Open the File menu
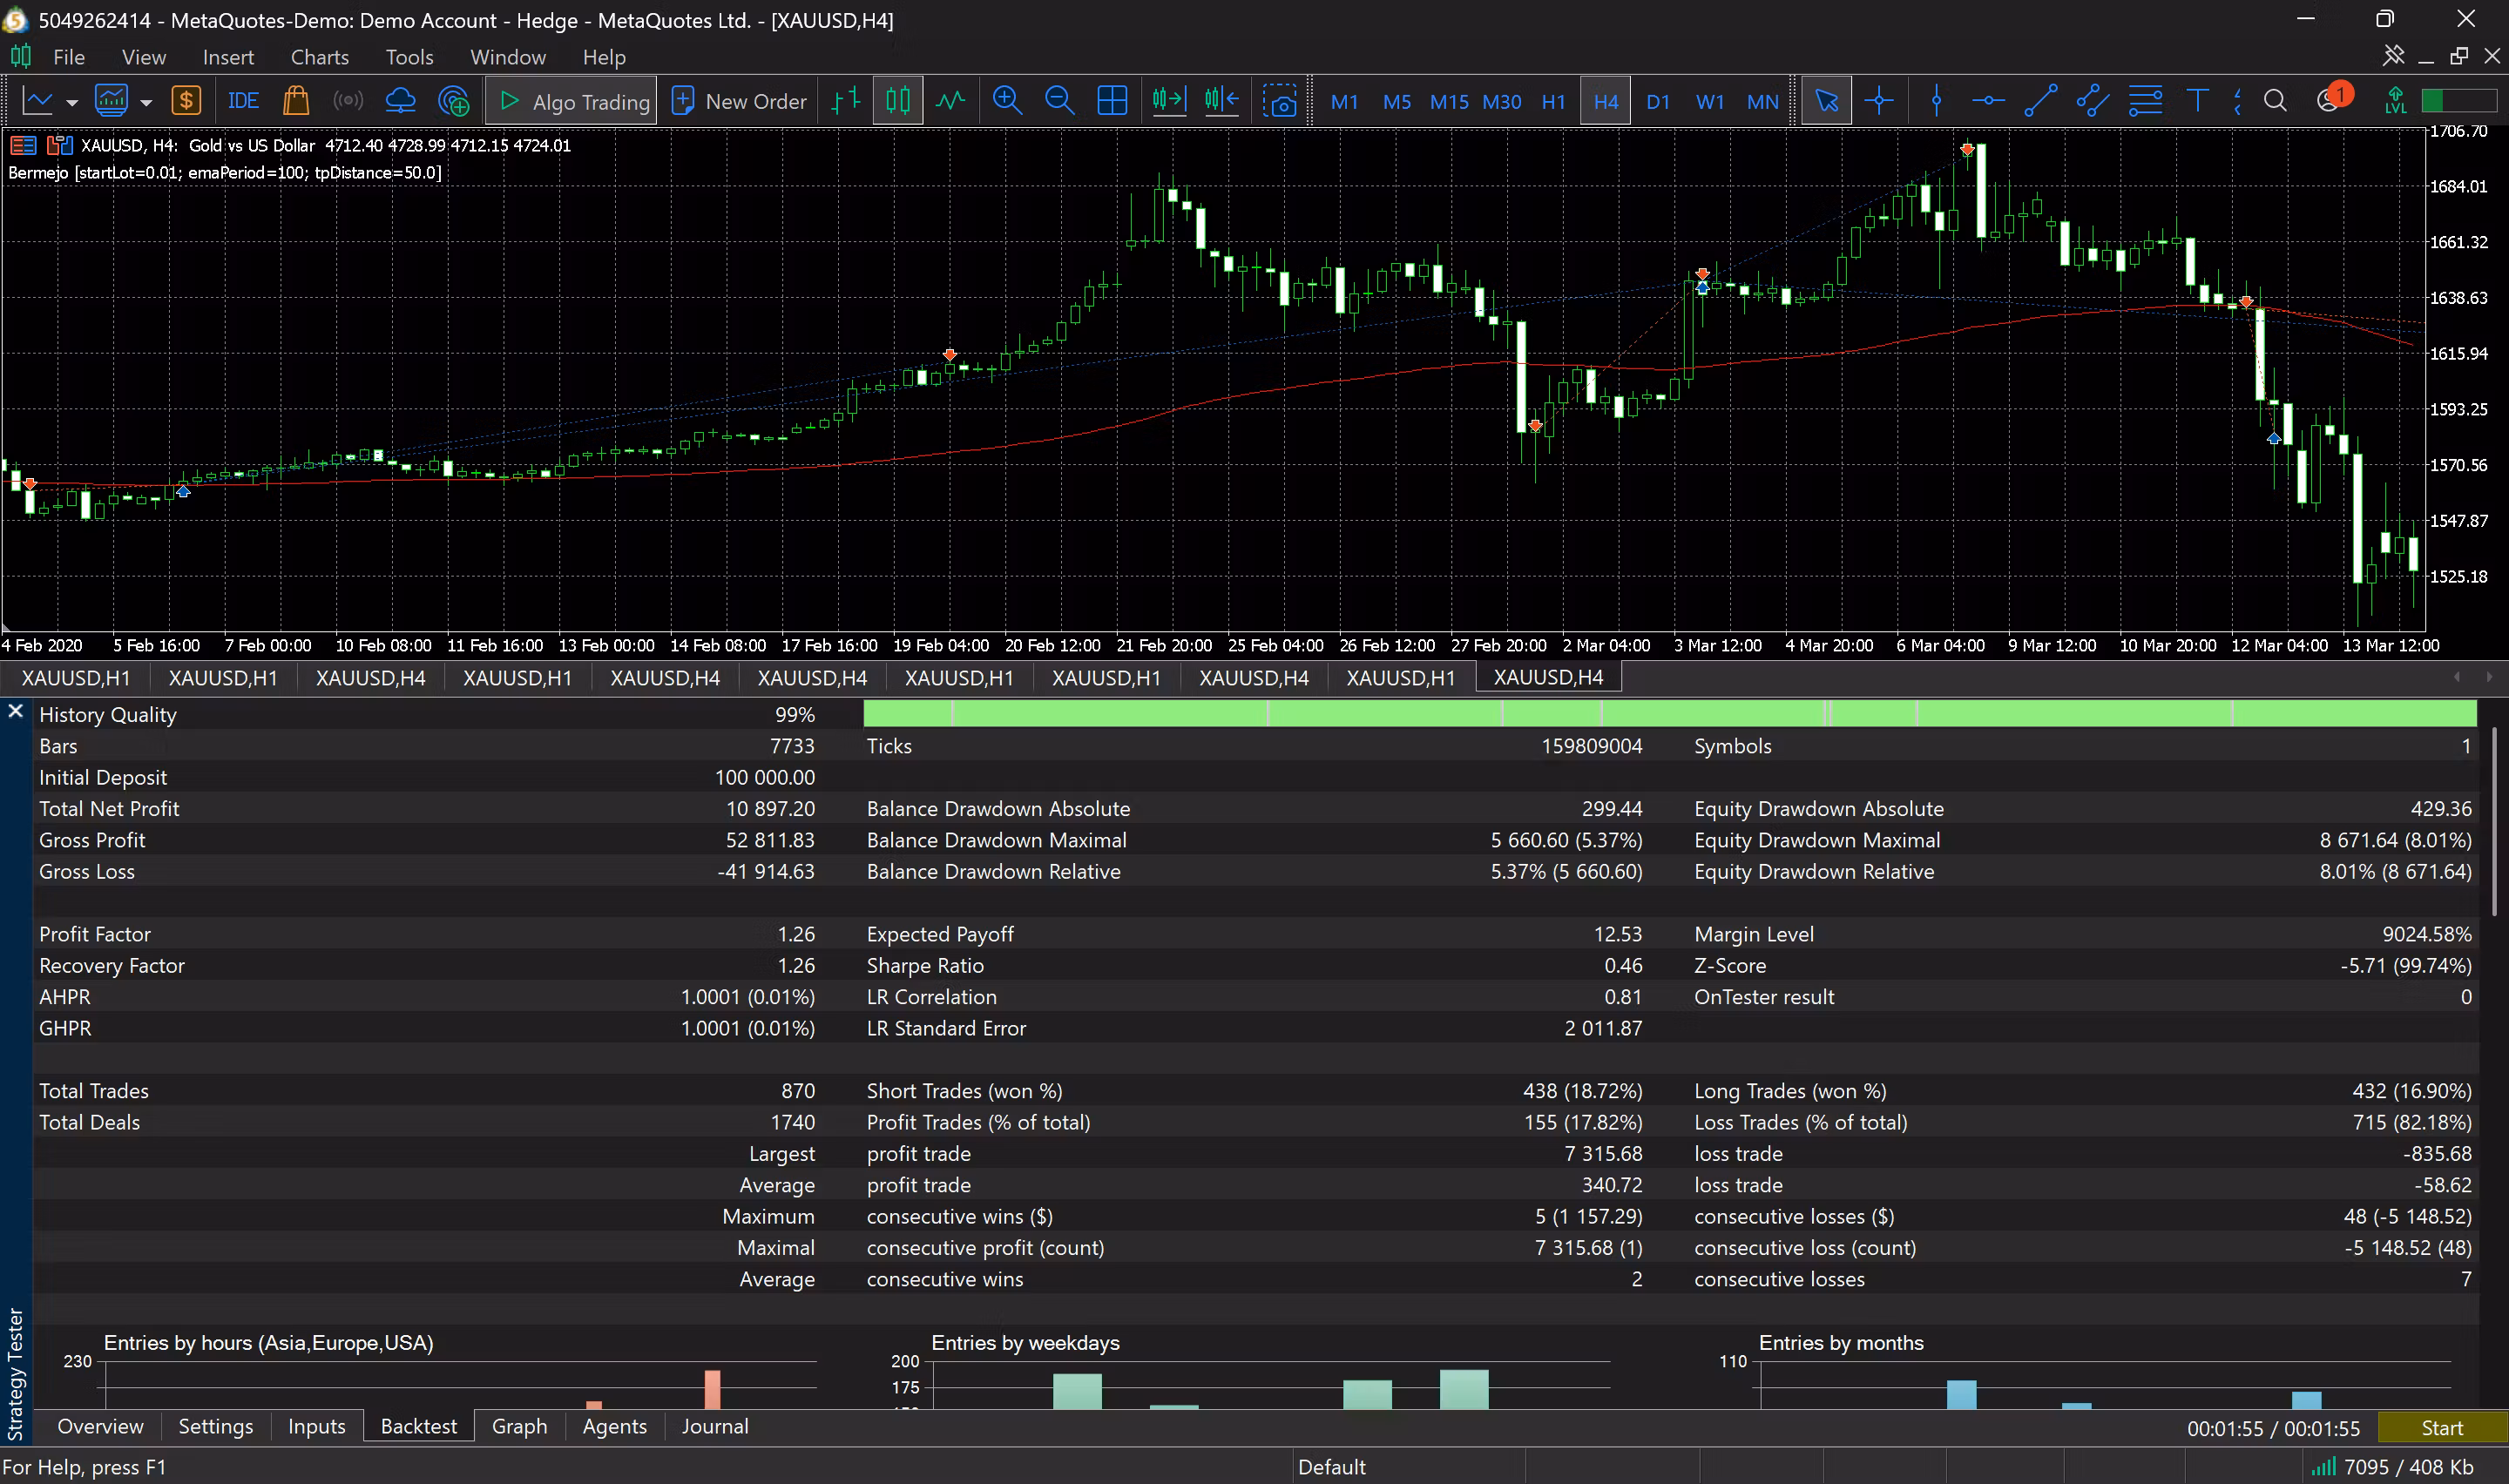This screenshot has height=1484, width=2509. 68,57
